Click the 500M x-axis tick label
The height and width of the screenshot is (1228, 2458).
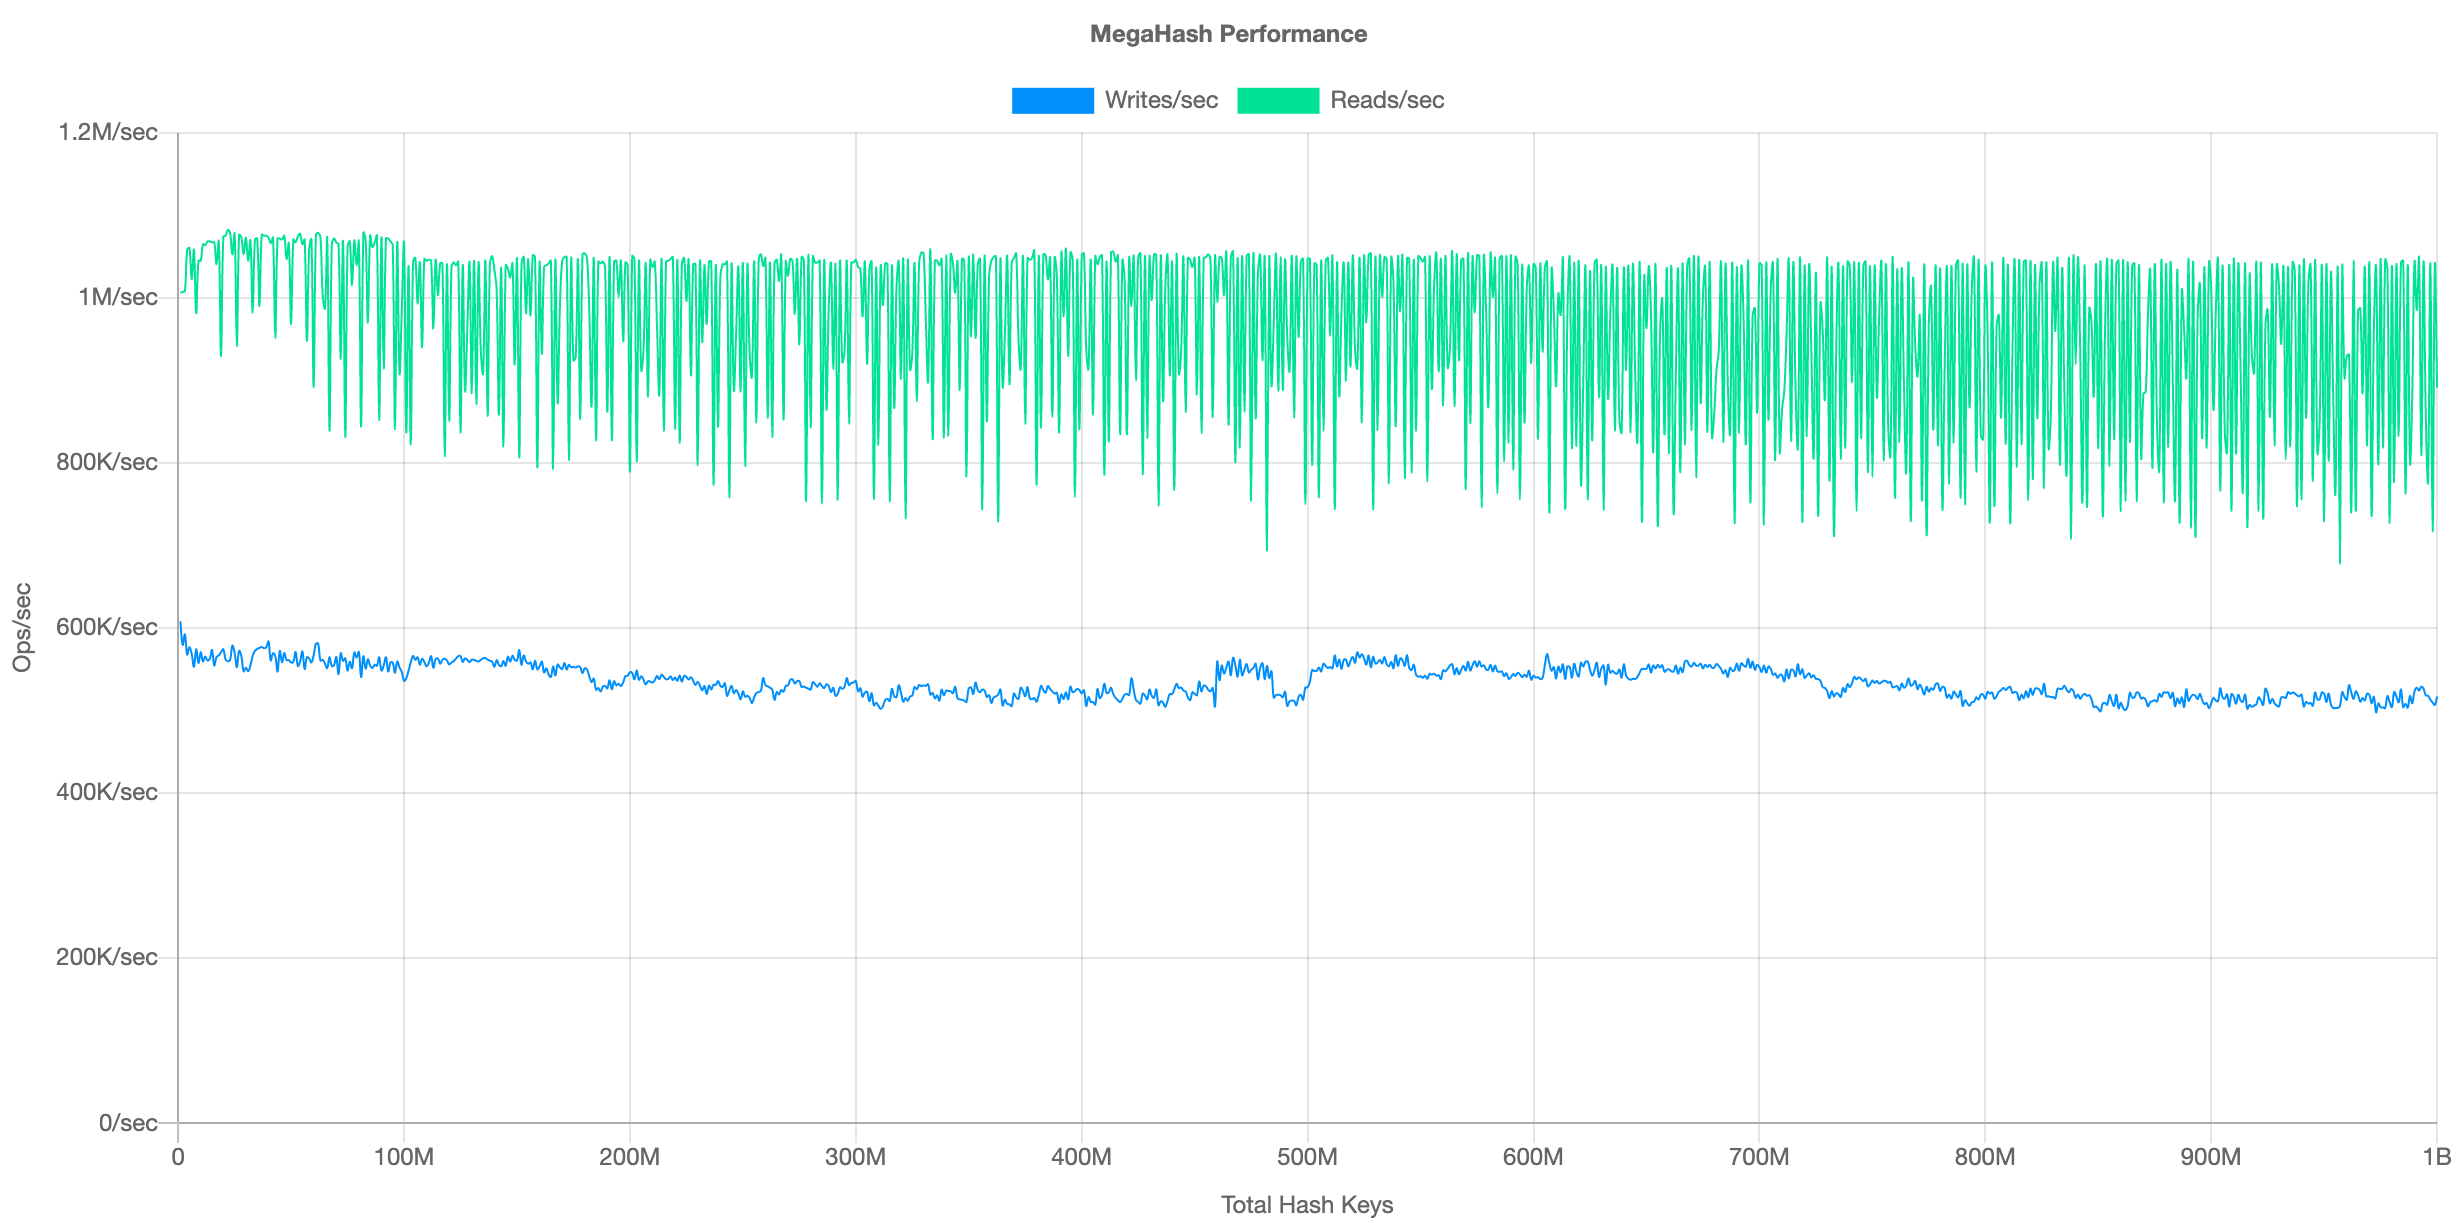[1307, 1157]
